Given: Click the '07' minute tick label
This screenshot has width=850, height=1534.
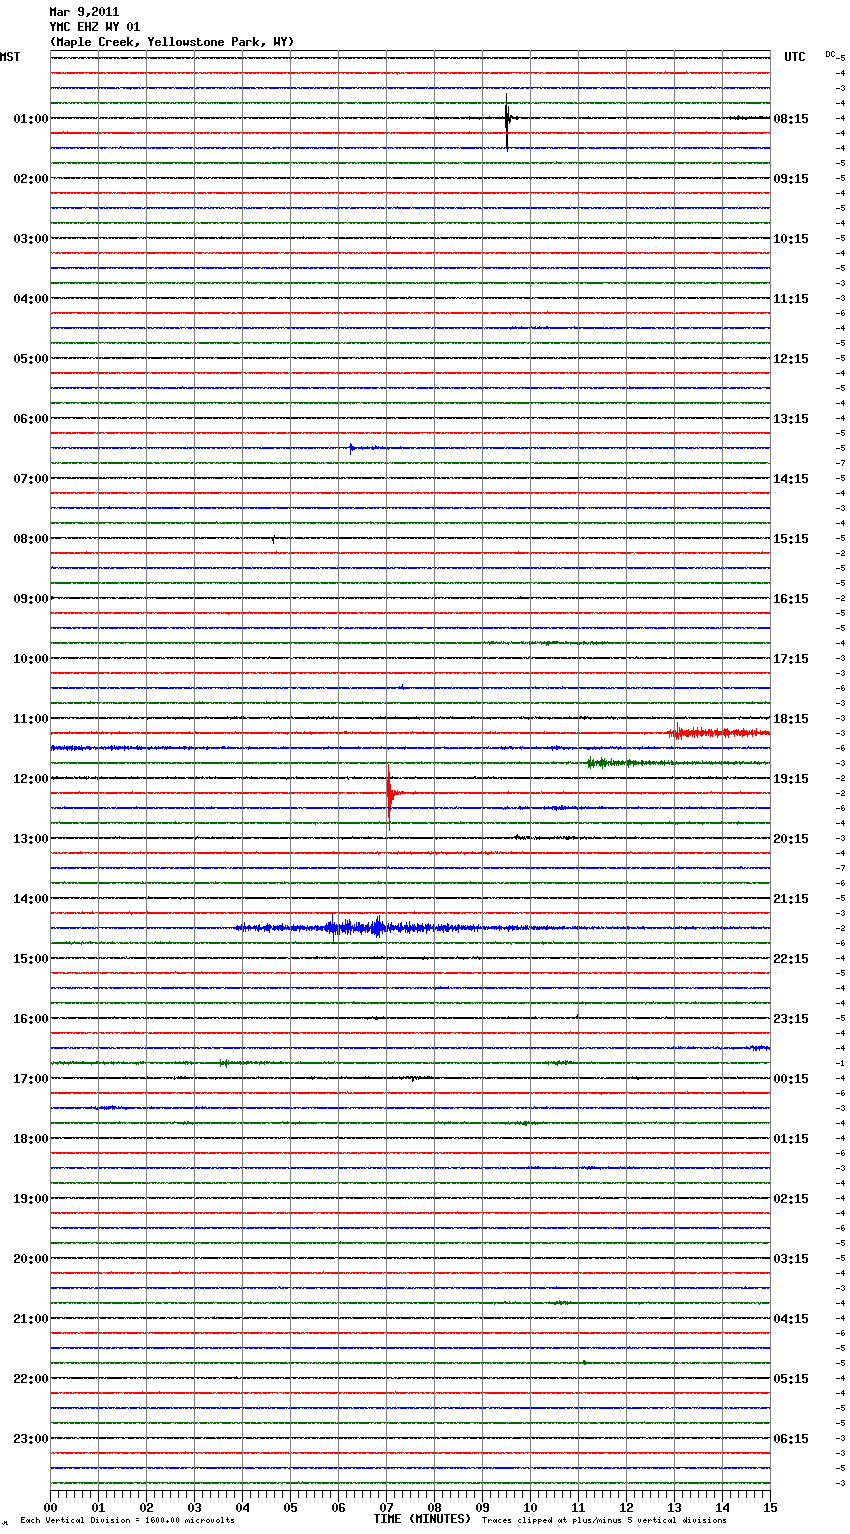Looking at the screenshot, I should [386, 1508].
